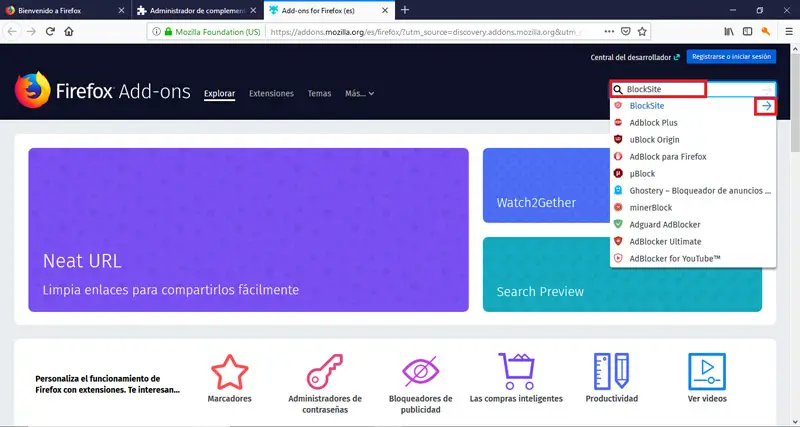Open the Firefox home page icon
This screenshot has height=427, width=800.
click(69, 32)
